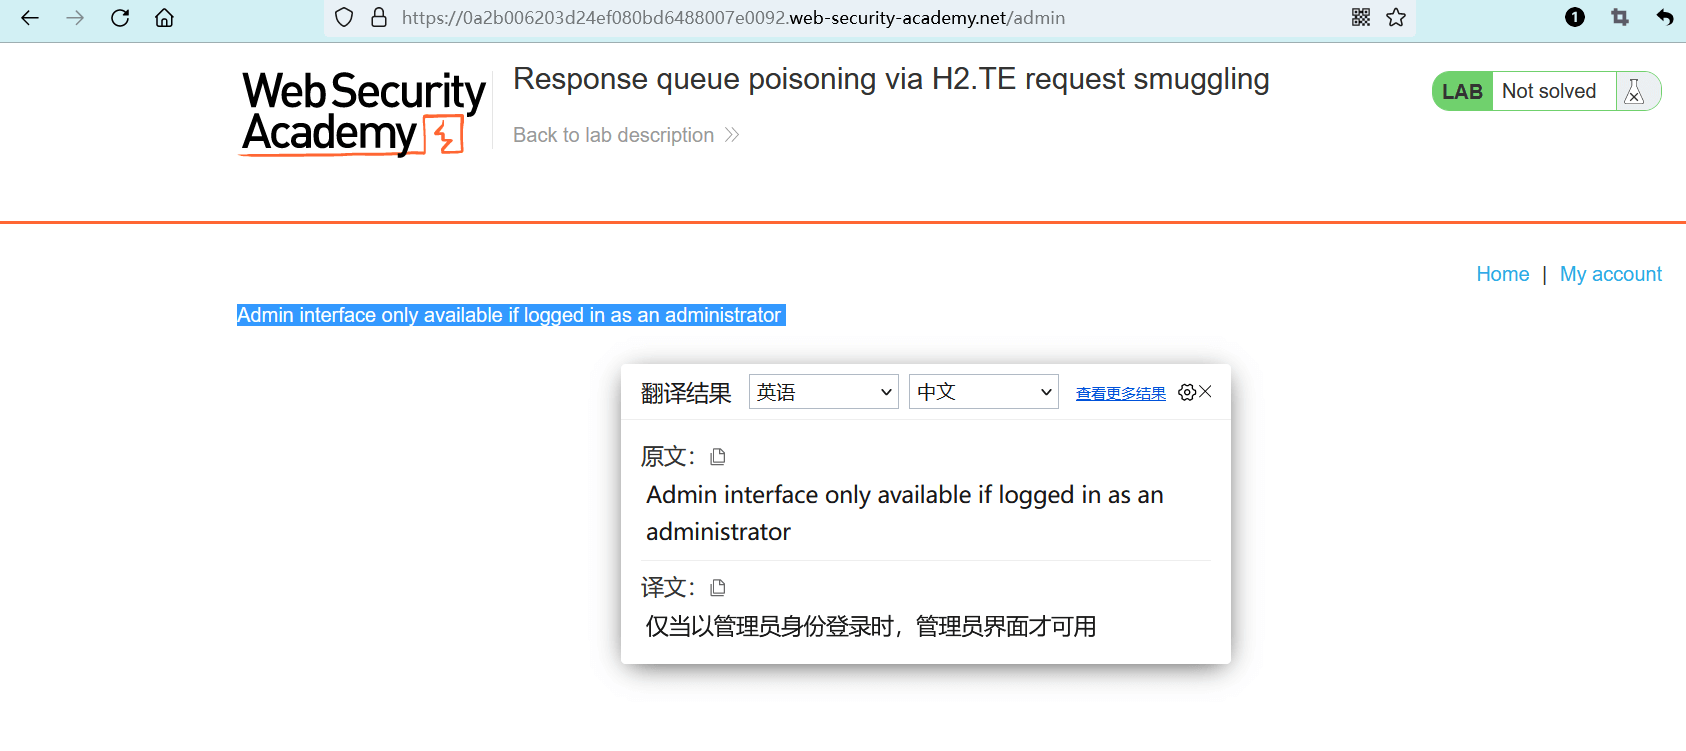Click the browser forward arrow
This screenshot has width=1686, height=751.
point(75,18)
